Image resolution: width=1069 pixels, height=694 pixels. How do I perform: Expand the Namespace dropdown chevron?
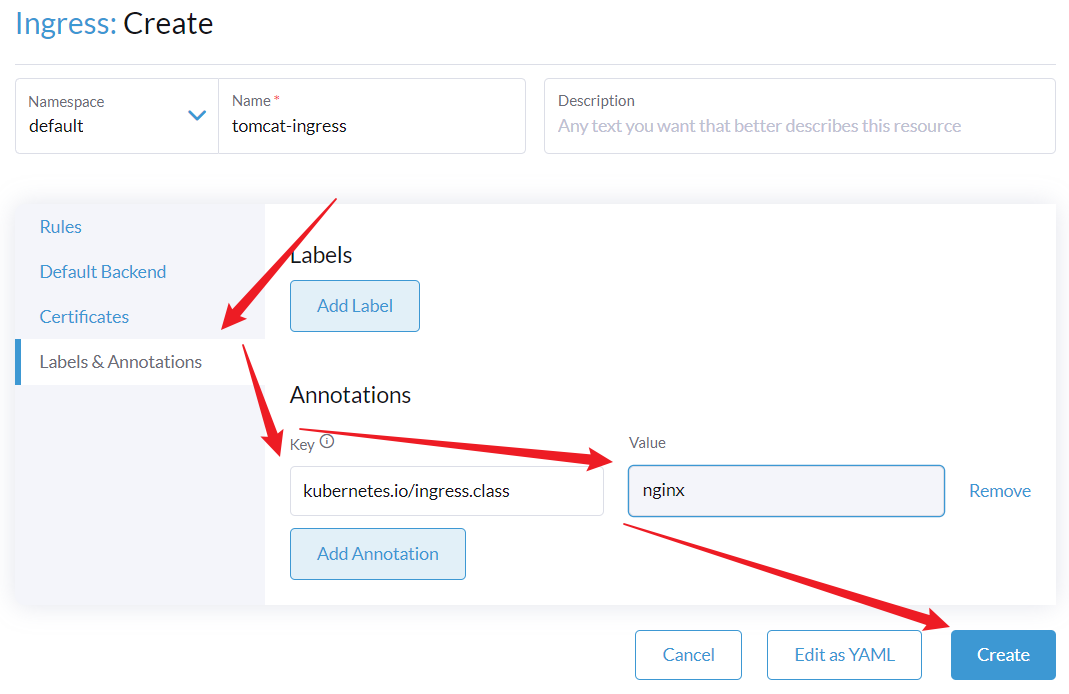[x=197, y=116]
